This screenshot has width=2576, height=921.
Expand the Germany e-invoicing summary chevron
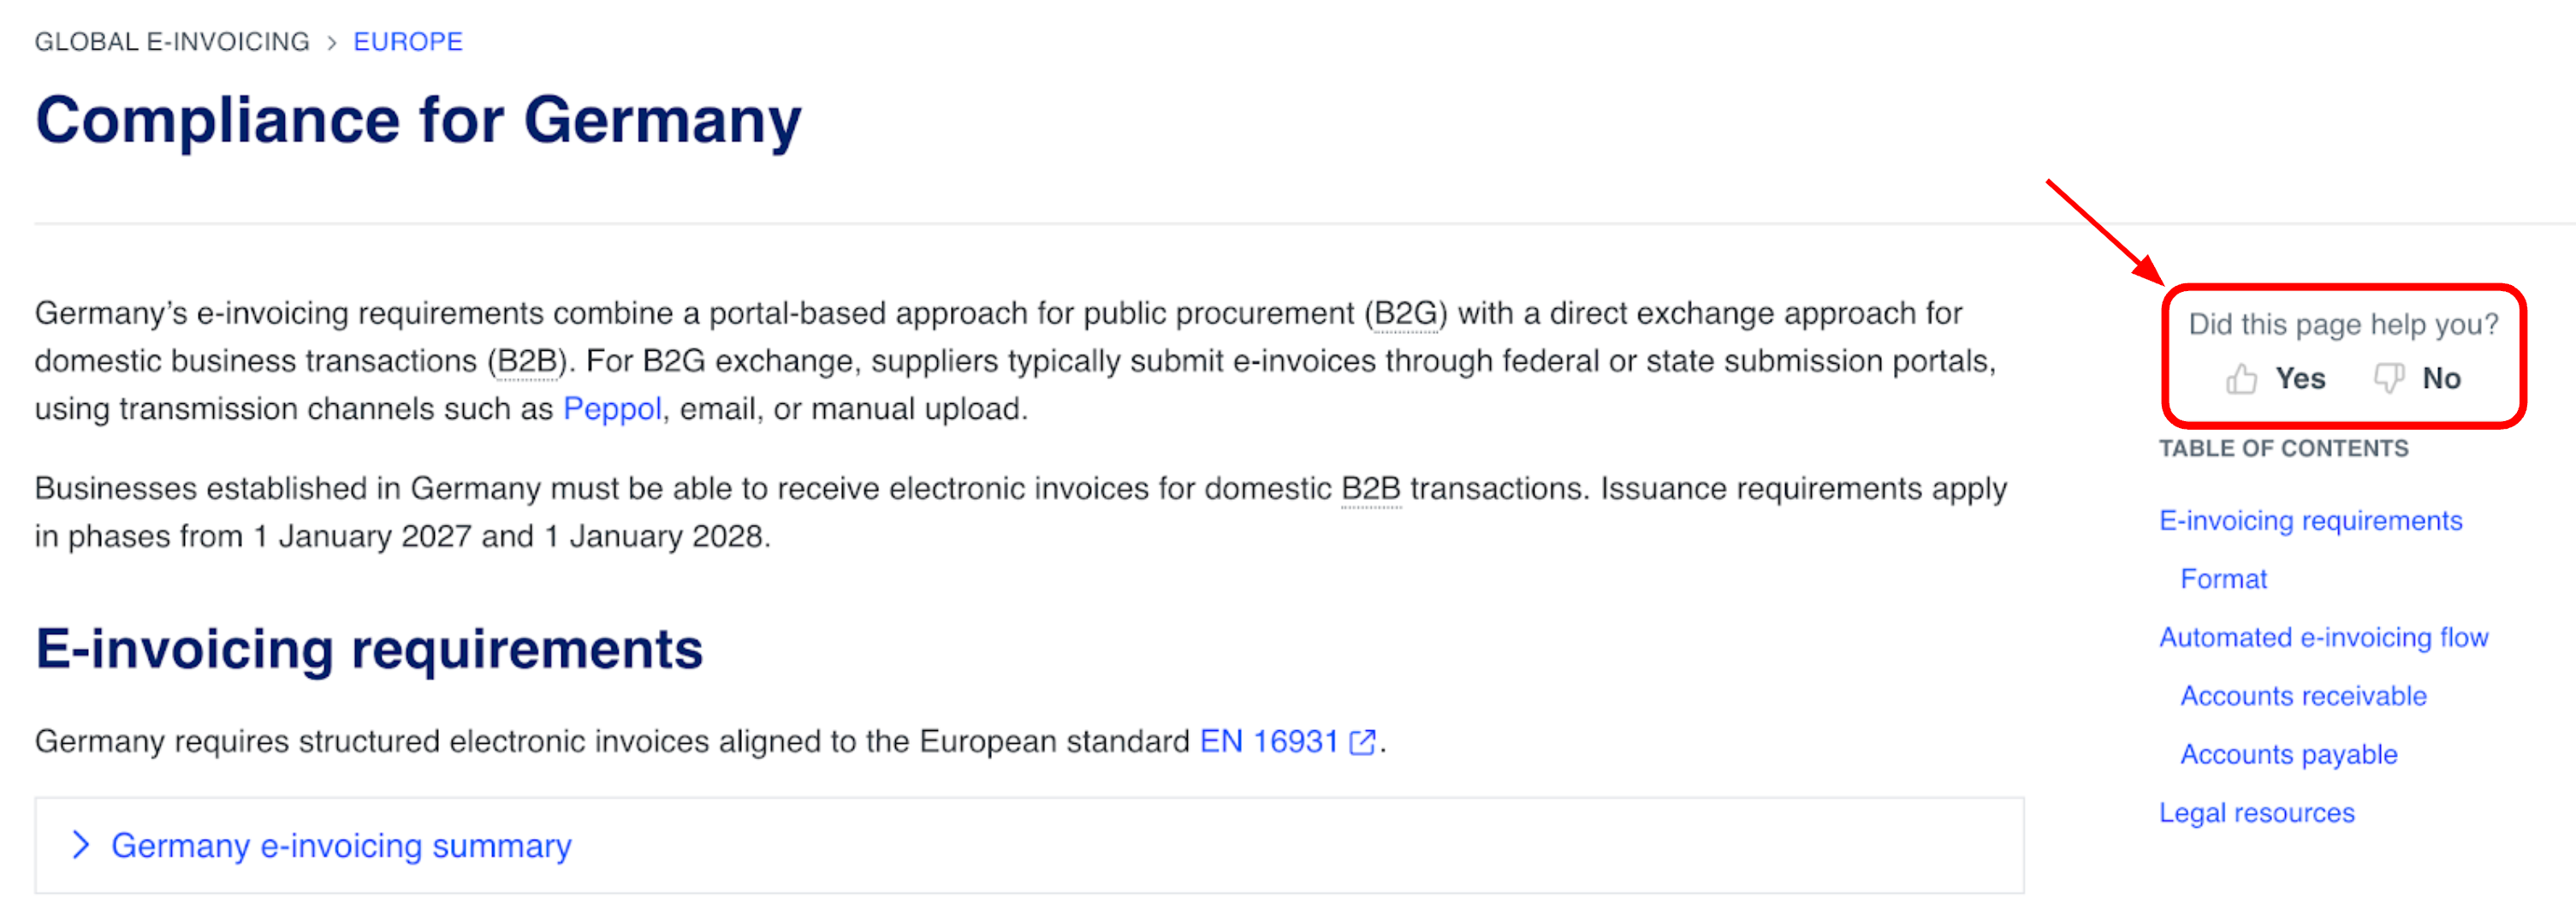click(81, 845)
